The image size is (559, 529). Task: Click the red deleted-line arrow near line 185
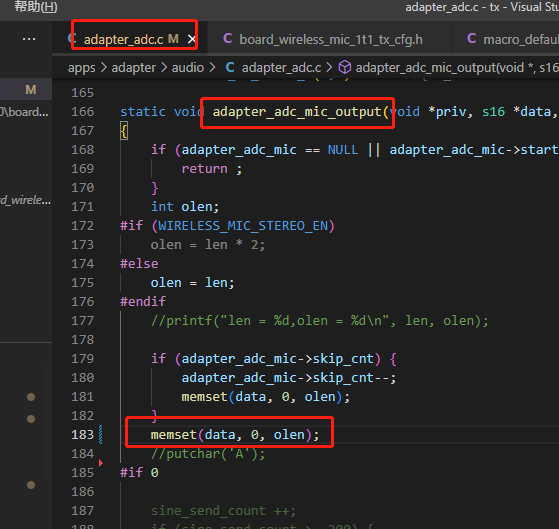[101, 463]
